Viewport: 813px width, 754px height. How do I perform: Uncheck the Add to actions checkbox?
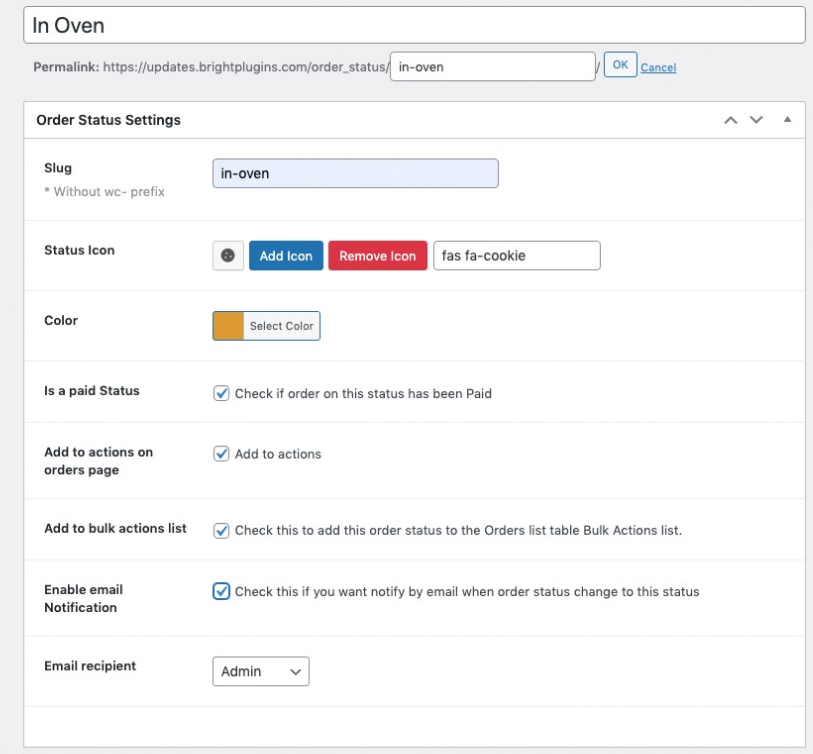point(221,454)
